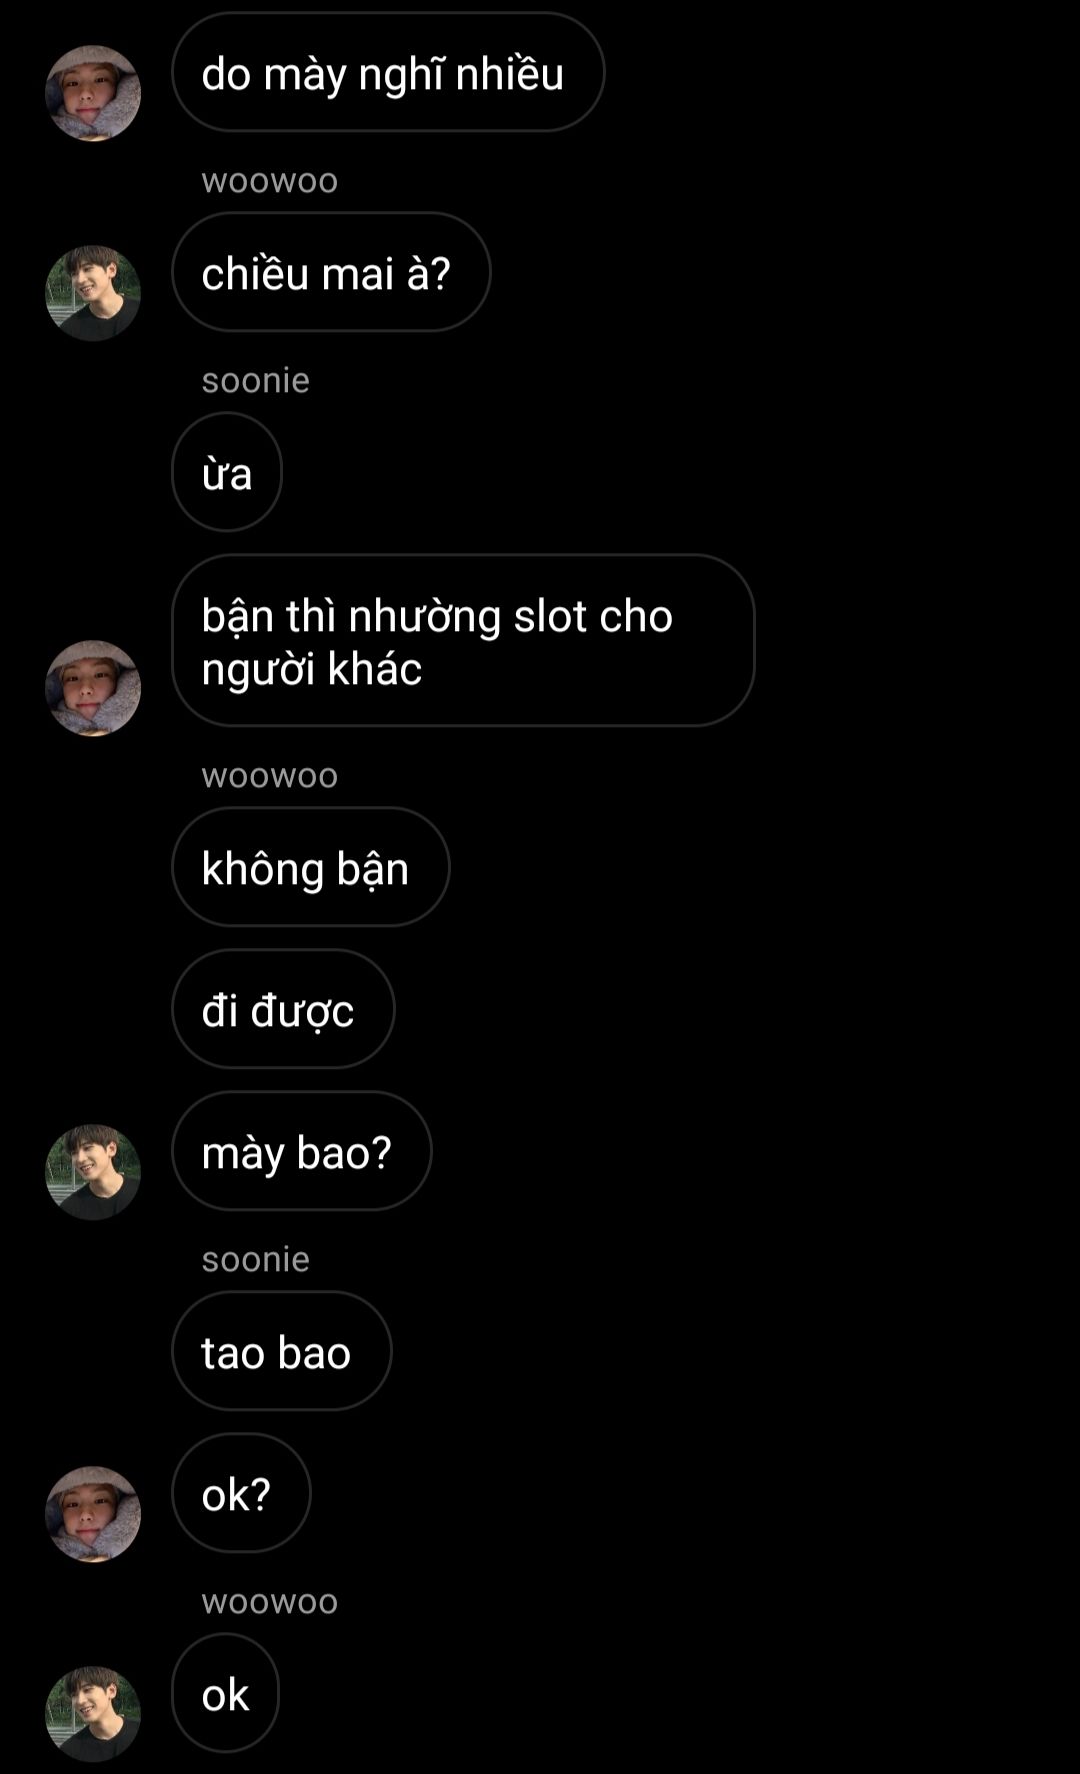Viewport: 1080px width, 1774px height.
Task: Tap sender name soonie above "tao bao"
Action: point(256,1259)
